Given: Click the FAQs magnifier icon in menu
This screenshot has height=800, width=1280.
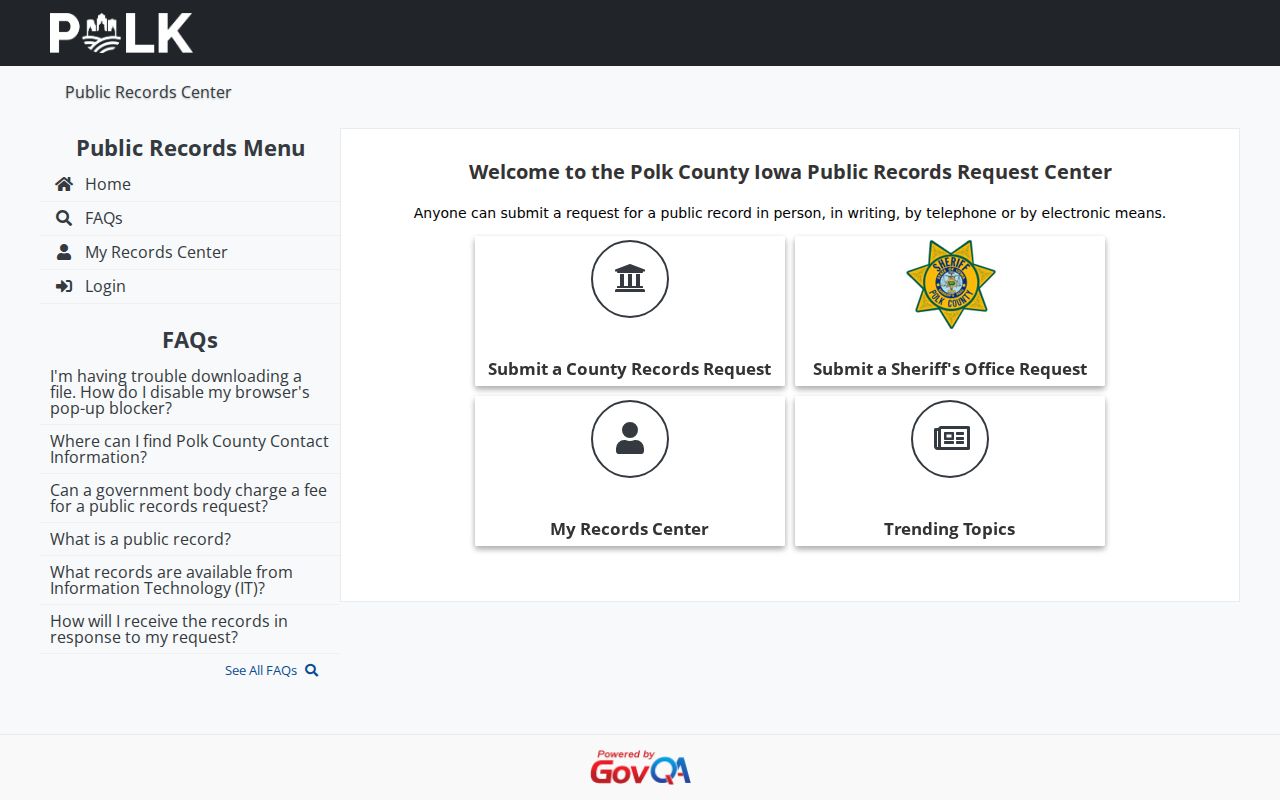Looking at the screenshot, I should click(x=64, y=218).
